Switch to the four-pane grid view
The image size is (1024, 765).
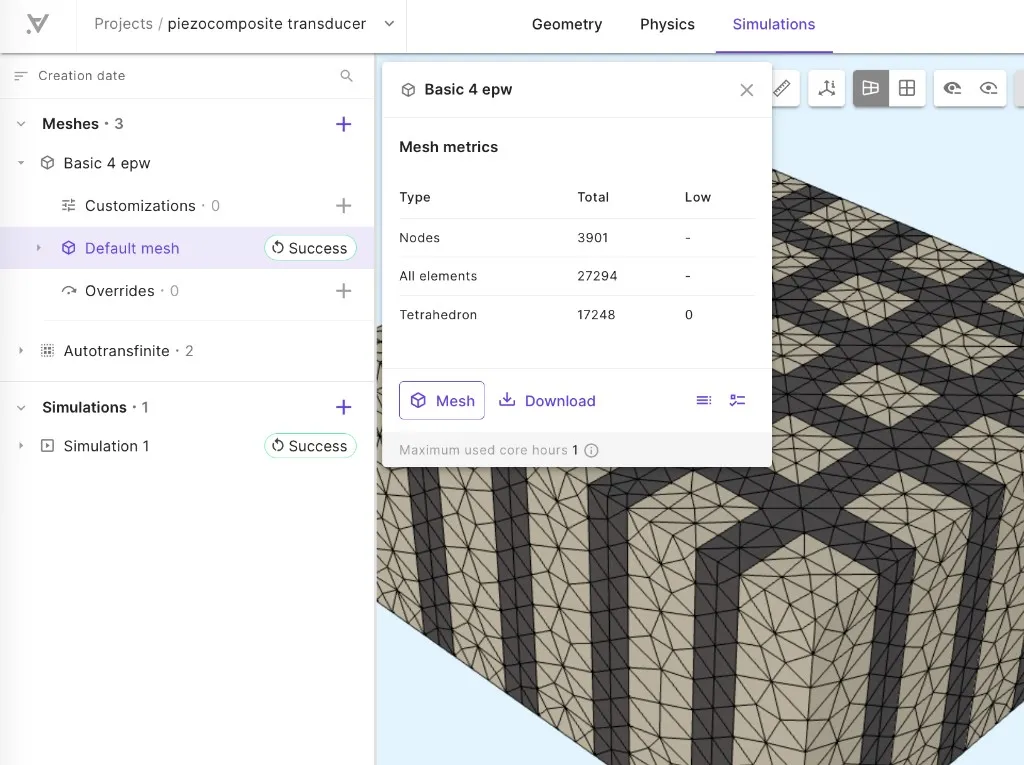[x=907, y=88]
